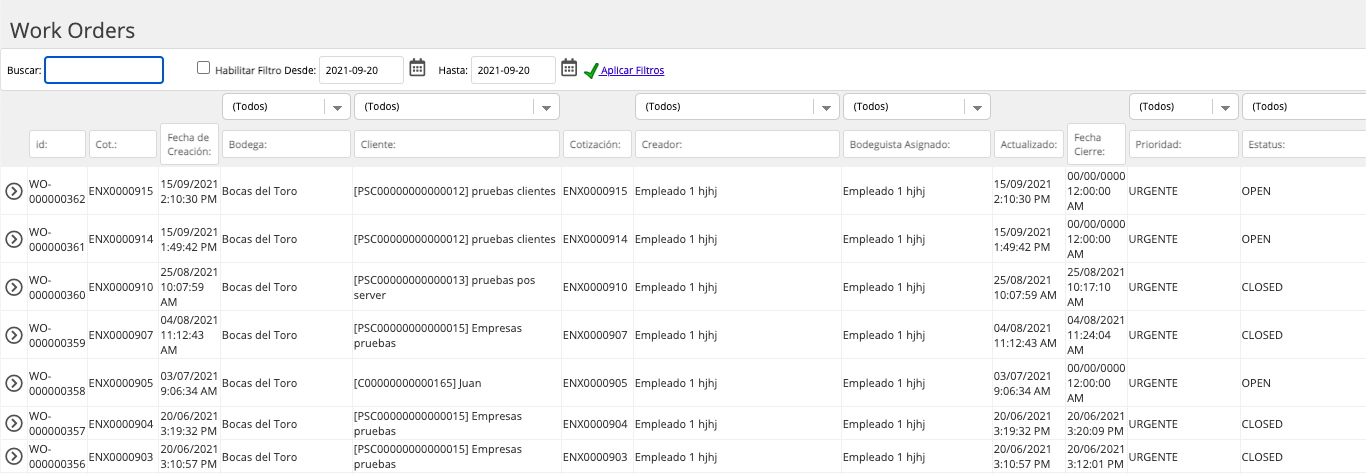Open the Bodeguista Asignado (Todos) dropdown
Image resolution: width=1366 pixels, height=474 pixels.
point(917,106)
